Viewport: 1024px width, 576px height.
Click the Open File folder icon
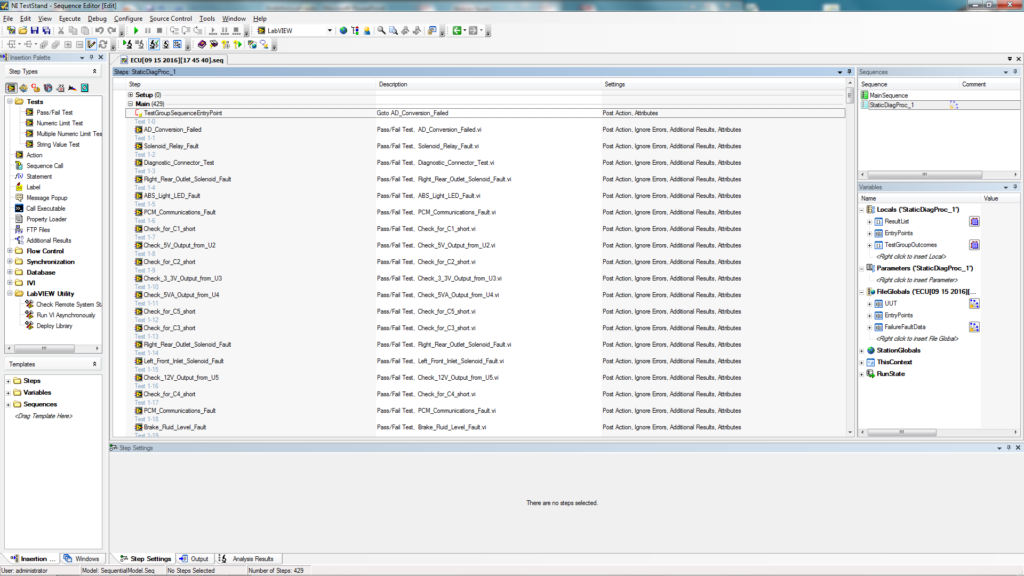click(23, 31)
